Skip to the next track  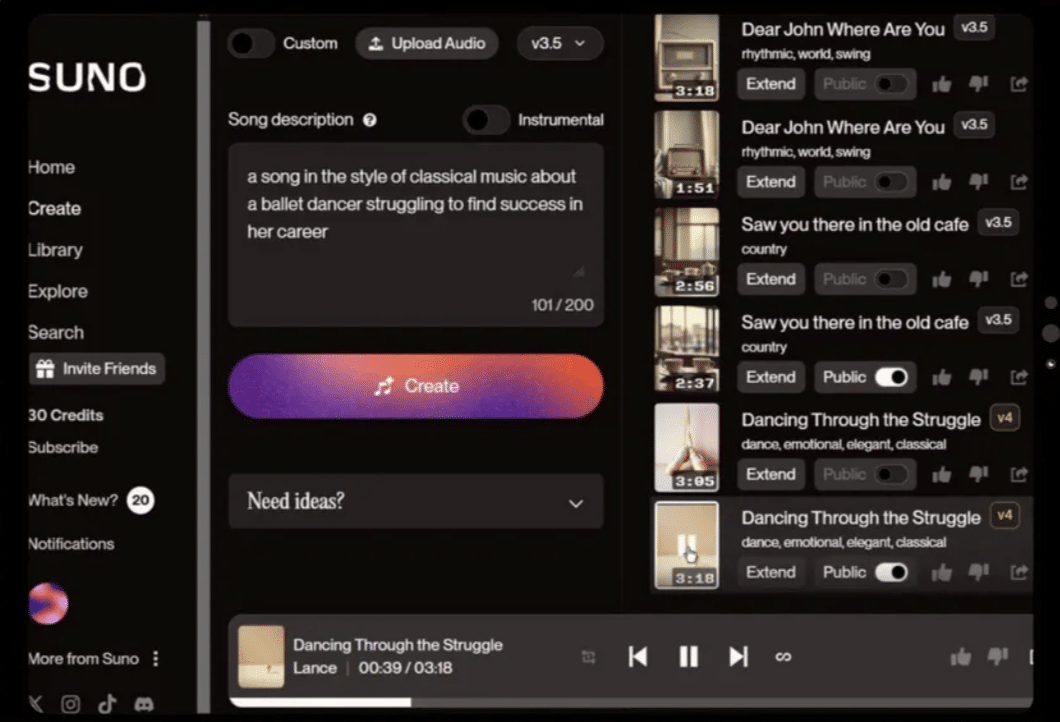(738, 656)
